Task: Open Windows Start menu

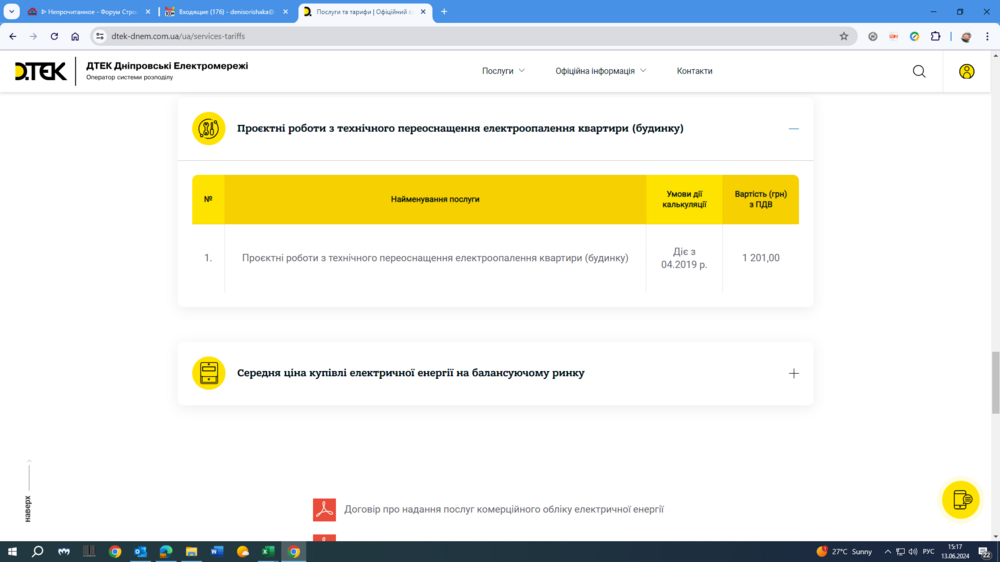Action: (x=12, y=551)
